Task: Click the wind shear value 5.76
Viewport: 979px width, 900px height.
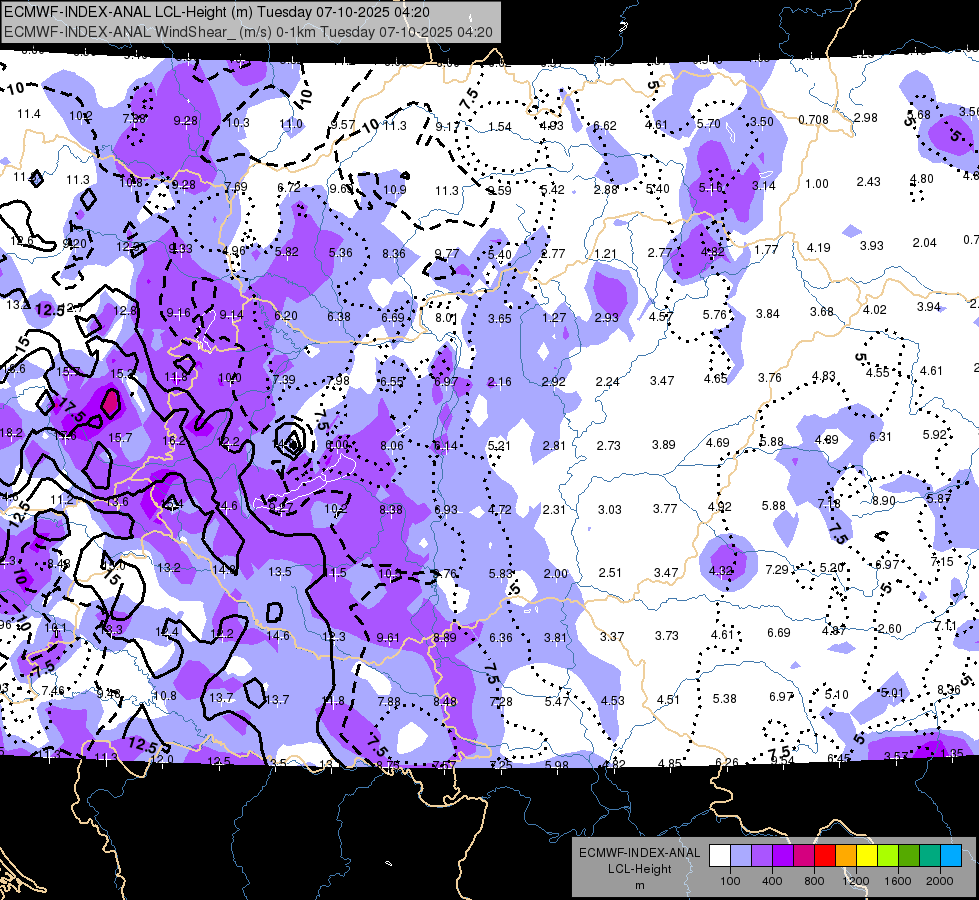Action: pyautogui.click(x=715, y=315)
